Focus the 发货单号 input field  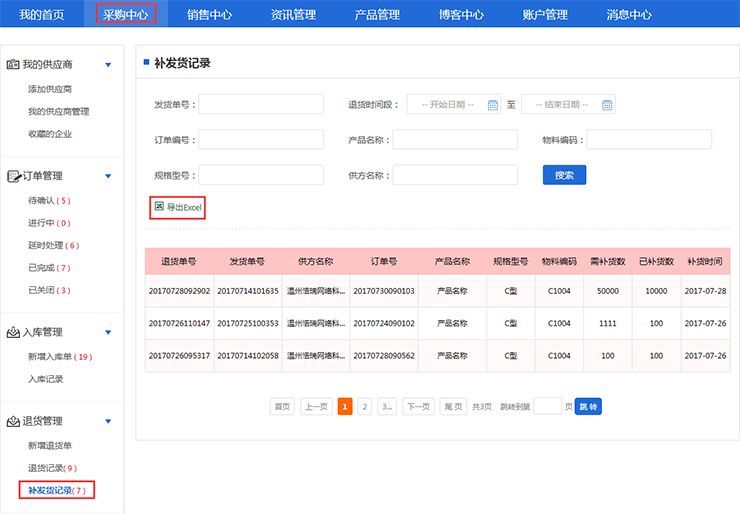click(261, 104)
